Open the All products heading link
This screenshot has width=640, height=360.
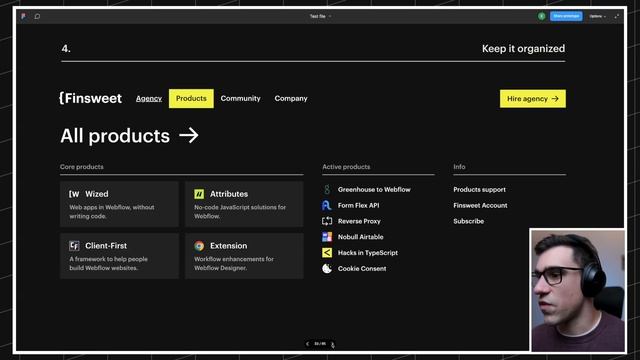[x=129, y=136]
